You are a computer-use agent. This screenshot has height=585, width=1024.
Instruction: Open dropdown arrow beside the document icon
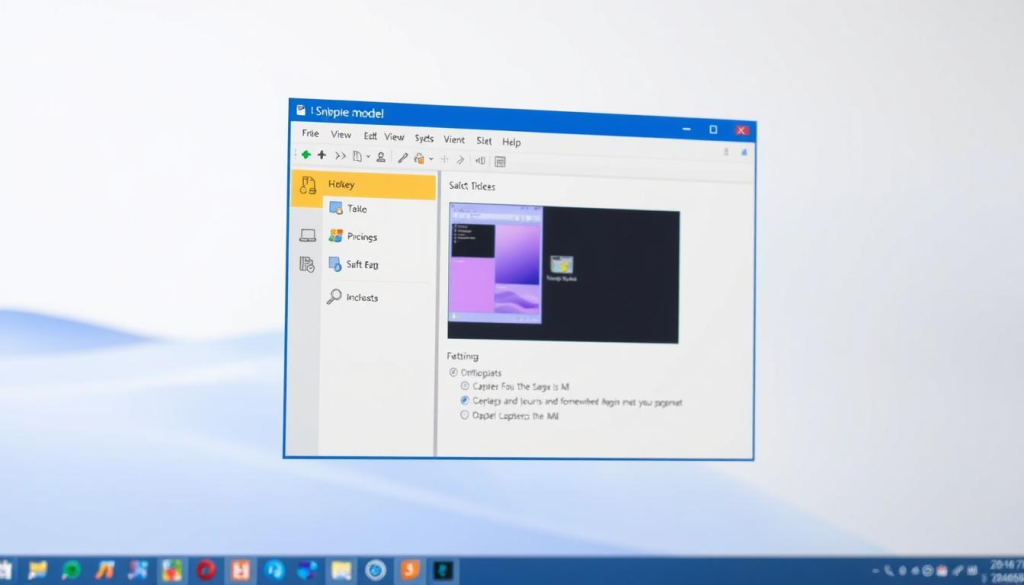[x=368, y=157]
